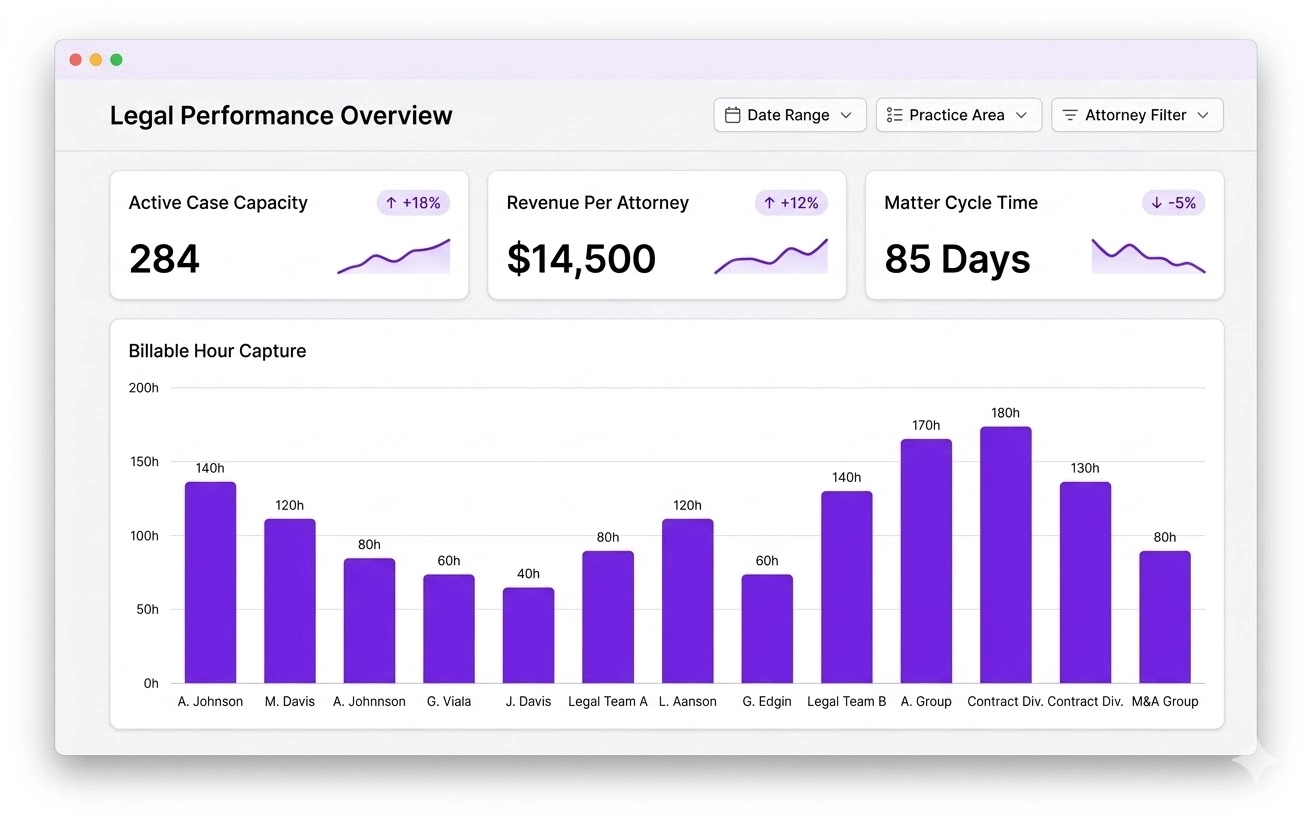Click the G. Viala axis label
The width and height of the screenshot is (1312, 816).
(449, 701)
